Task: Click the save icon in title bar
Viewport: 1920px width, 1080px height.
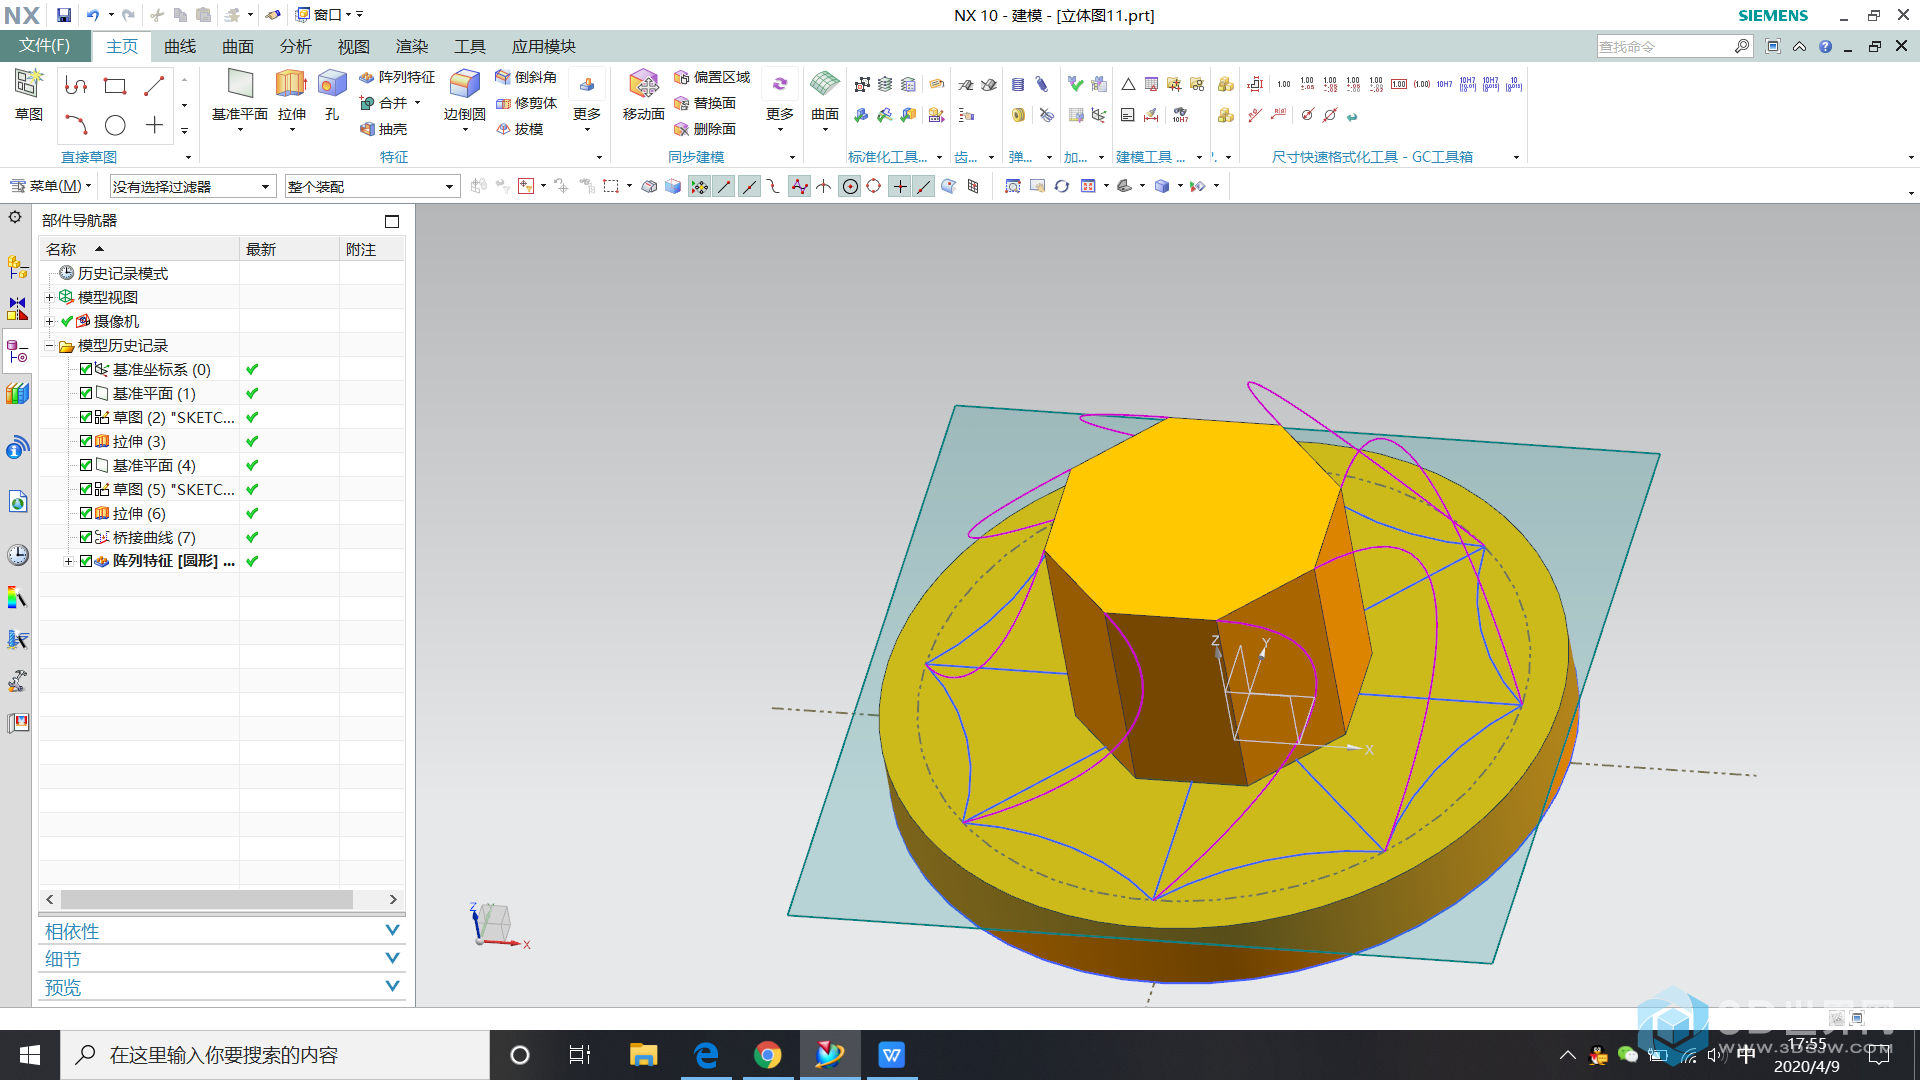Action: tap(64, 15)
